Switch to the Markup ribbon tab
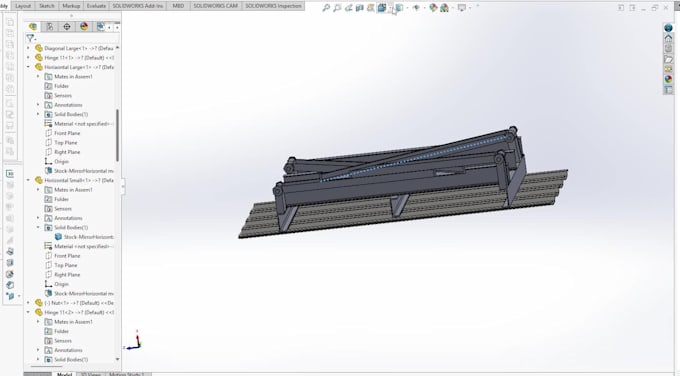This screenshot has width=680, height=376. 71,6
